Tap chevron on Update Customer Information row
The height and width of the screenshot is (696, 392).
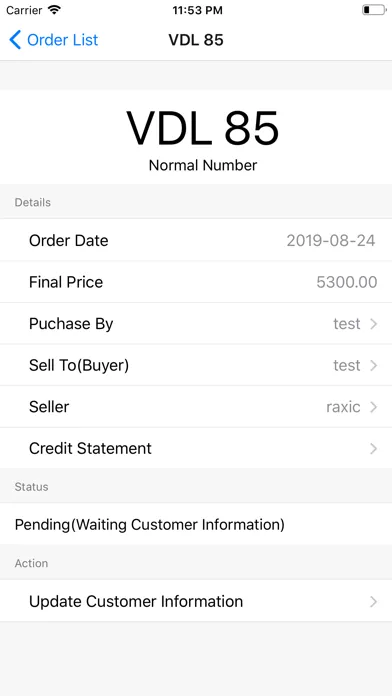coord(374,602)
